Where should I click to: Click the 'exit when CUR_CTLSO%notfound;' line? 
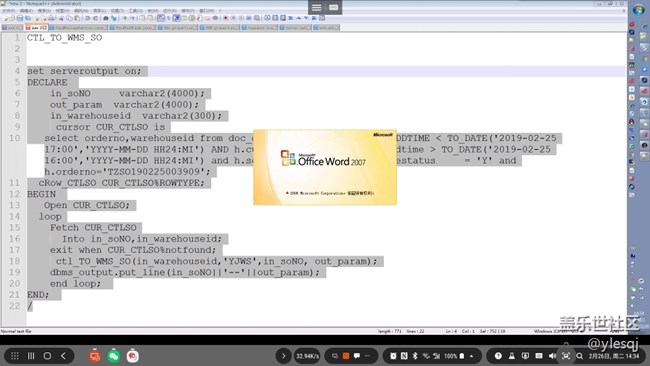point(133,250)
